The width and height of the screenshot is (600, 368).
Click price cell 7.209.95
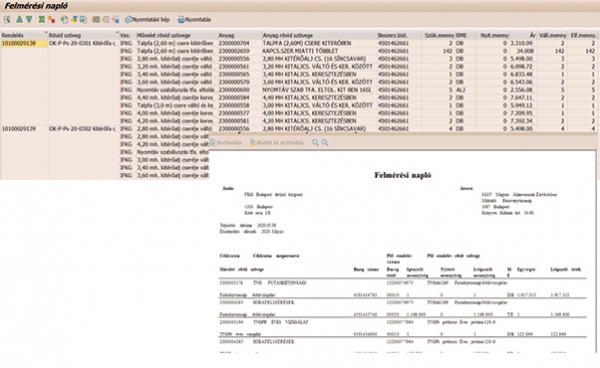[523, 113]
